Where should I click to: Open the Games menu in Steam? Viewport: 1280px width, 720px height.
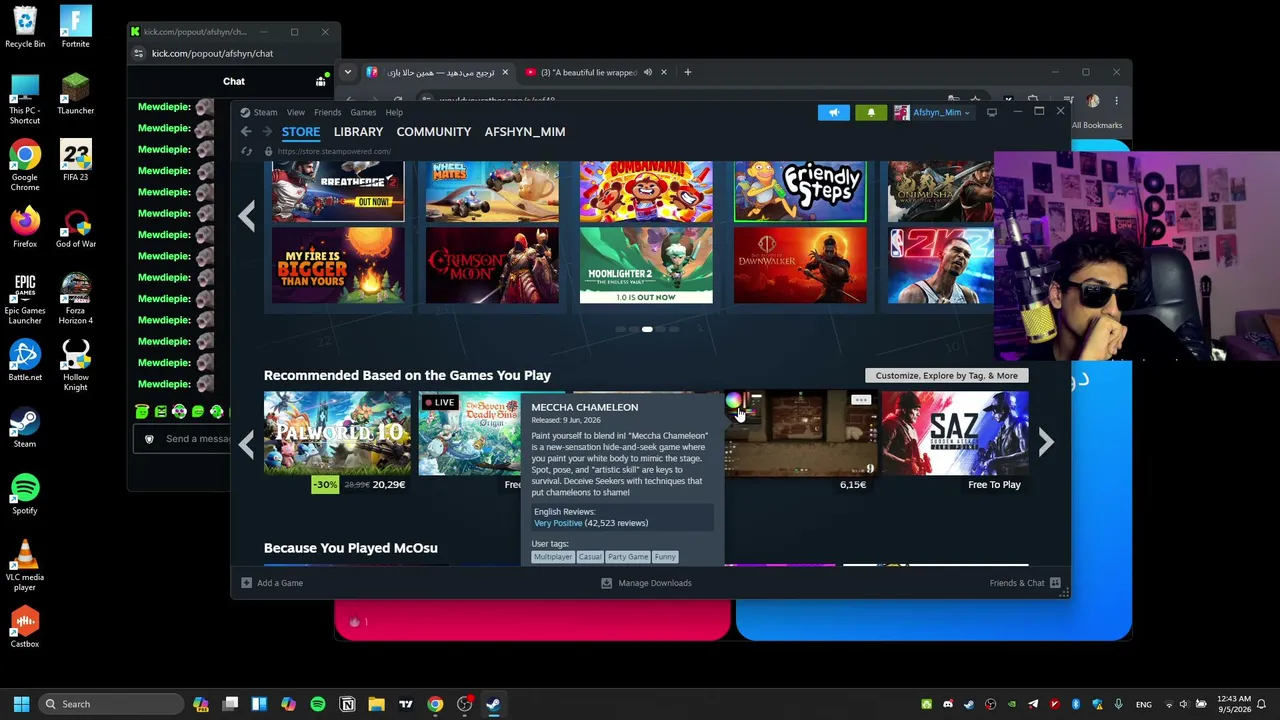click(x=363, y=112)
